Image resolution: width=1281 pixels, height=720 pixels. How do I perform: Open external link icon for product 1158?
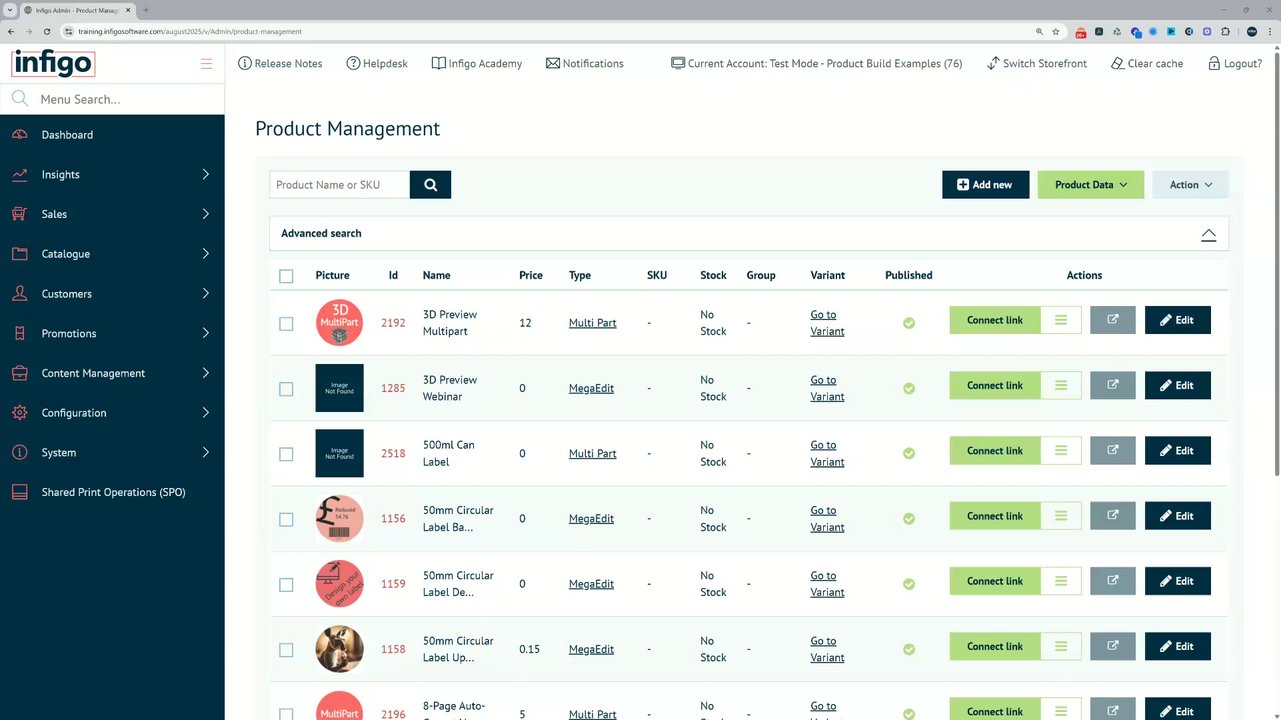tap(1113, 646)
